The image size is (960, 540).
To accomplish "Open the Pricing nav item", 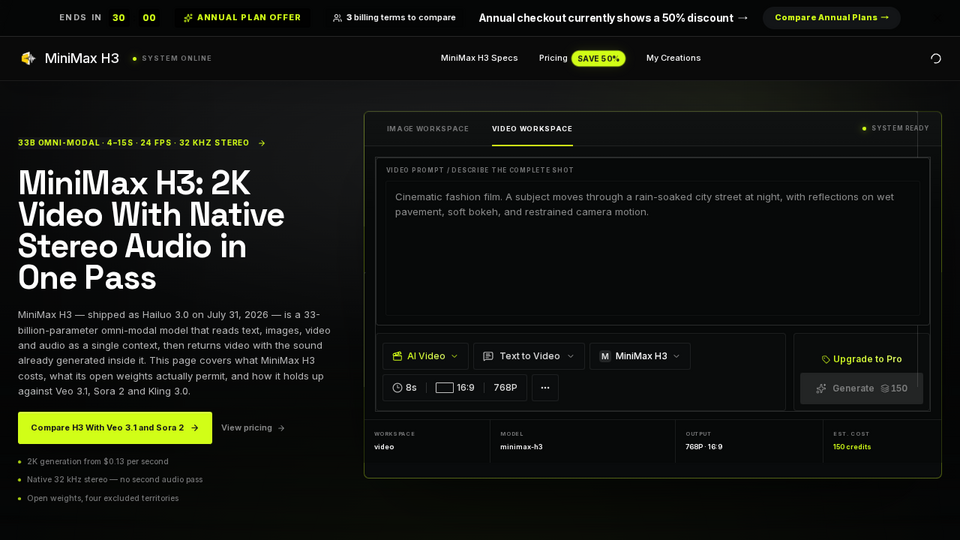I will pyautogui.click(x=553, y=58).
